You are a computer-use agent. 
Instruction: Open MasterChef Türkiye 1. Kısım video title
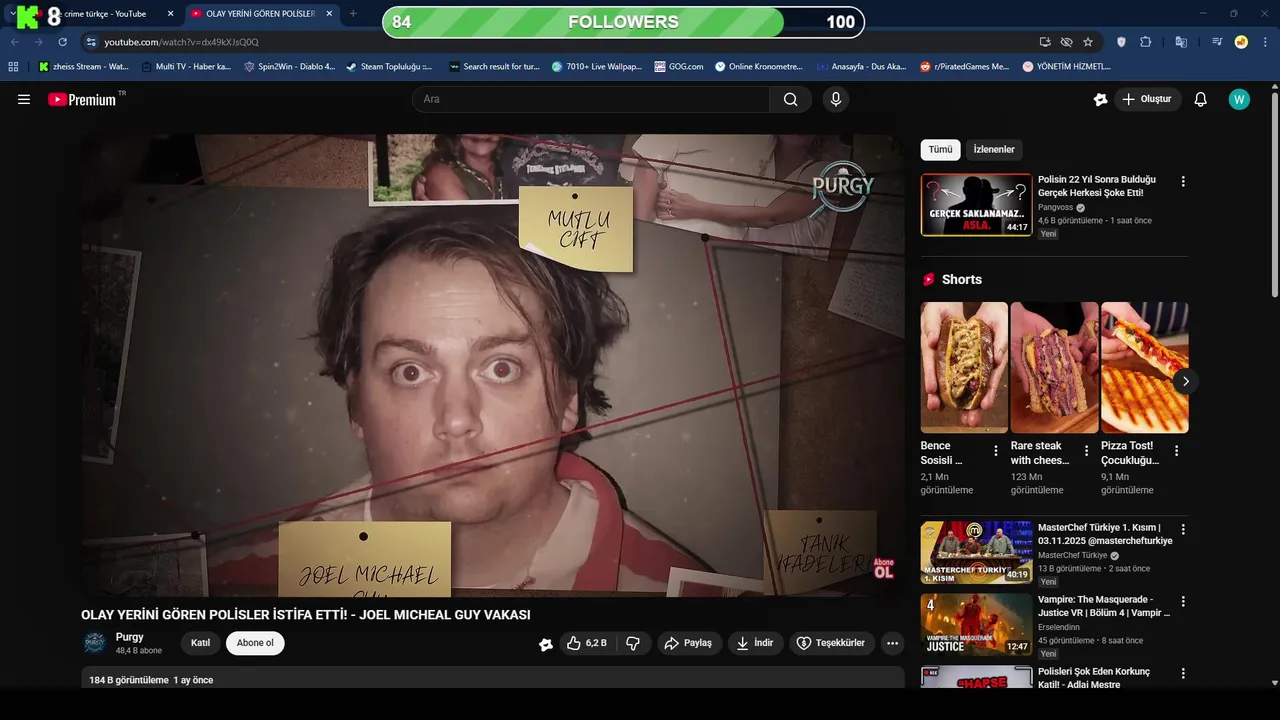1105,534
